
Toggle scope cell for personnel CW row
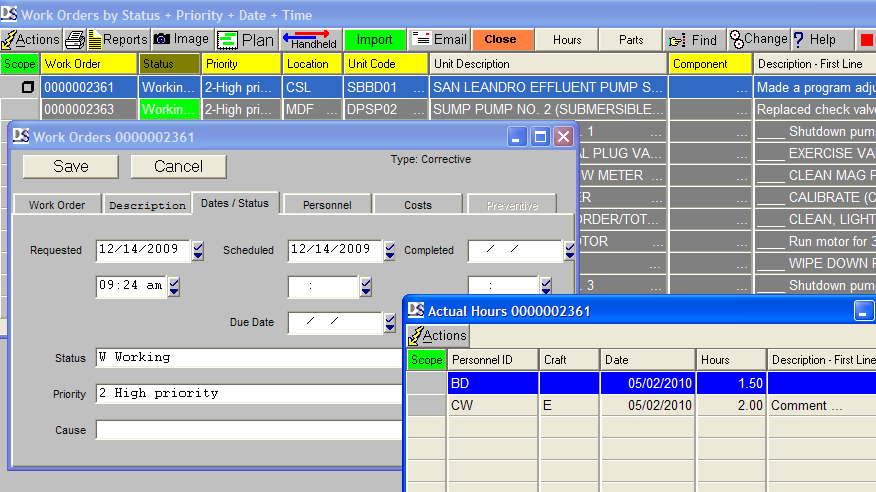click(x=427, y=405)
